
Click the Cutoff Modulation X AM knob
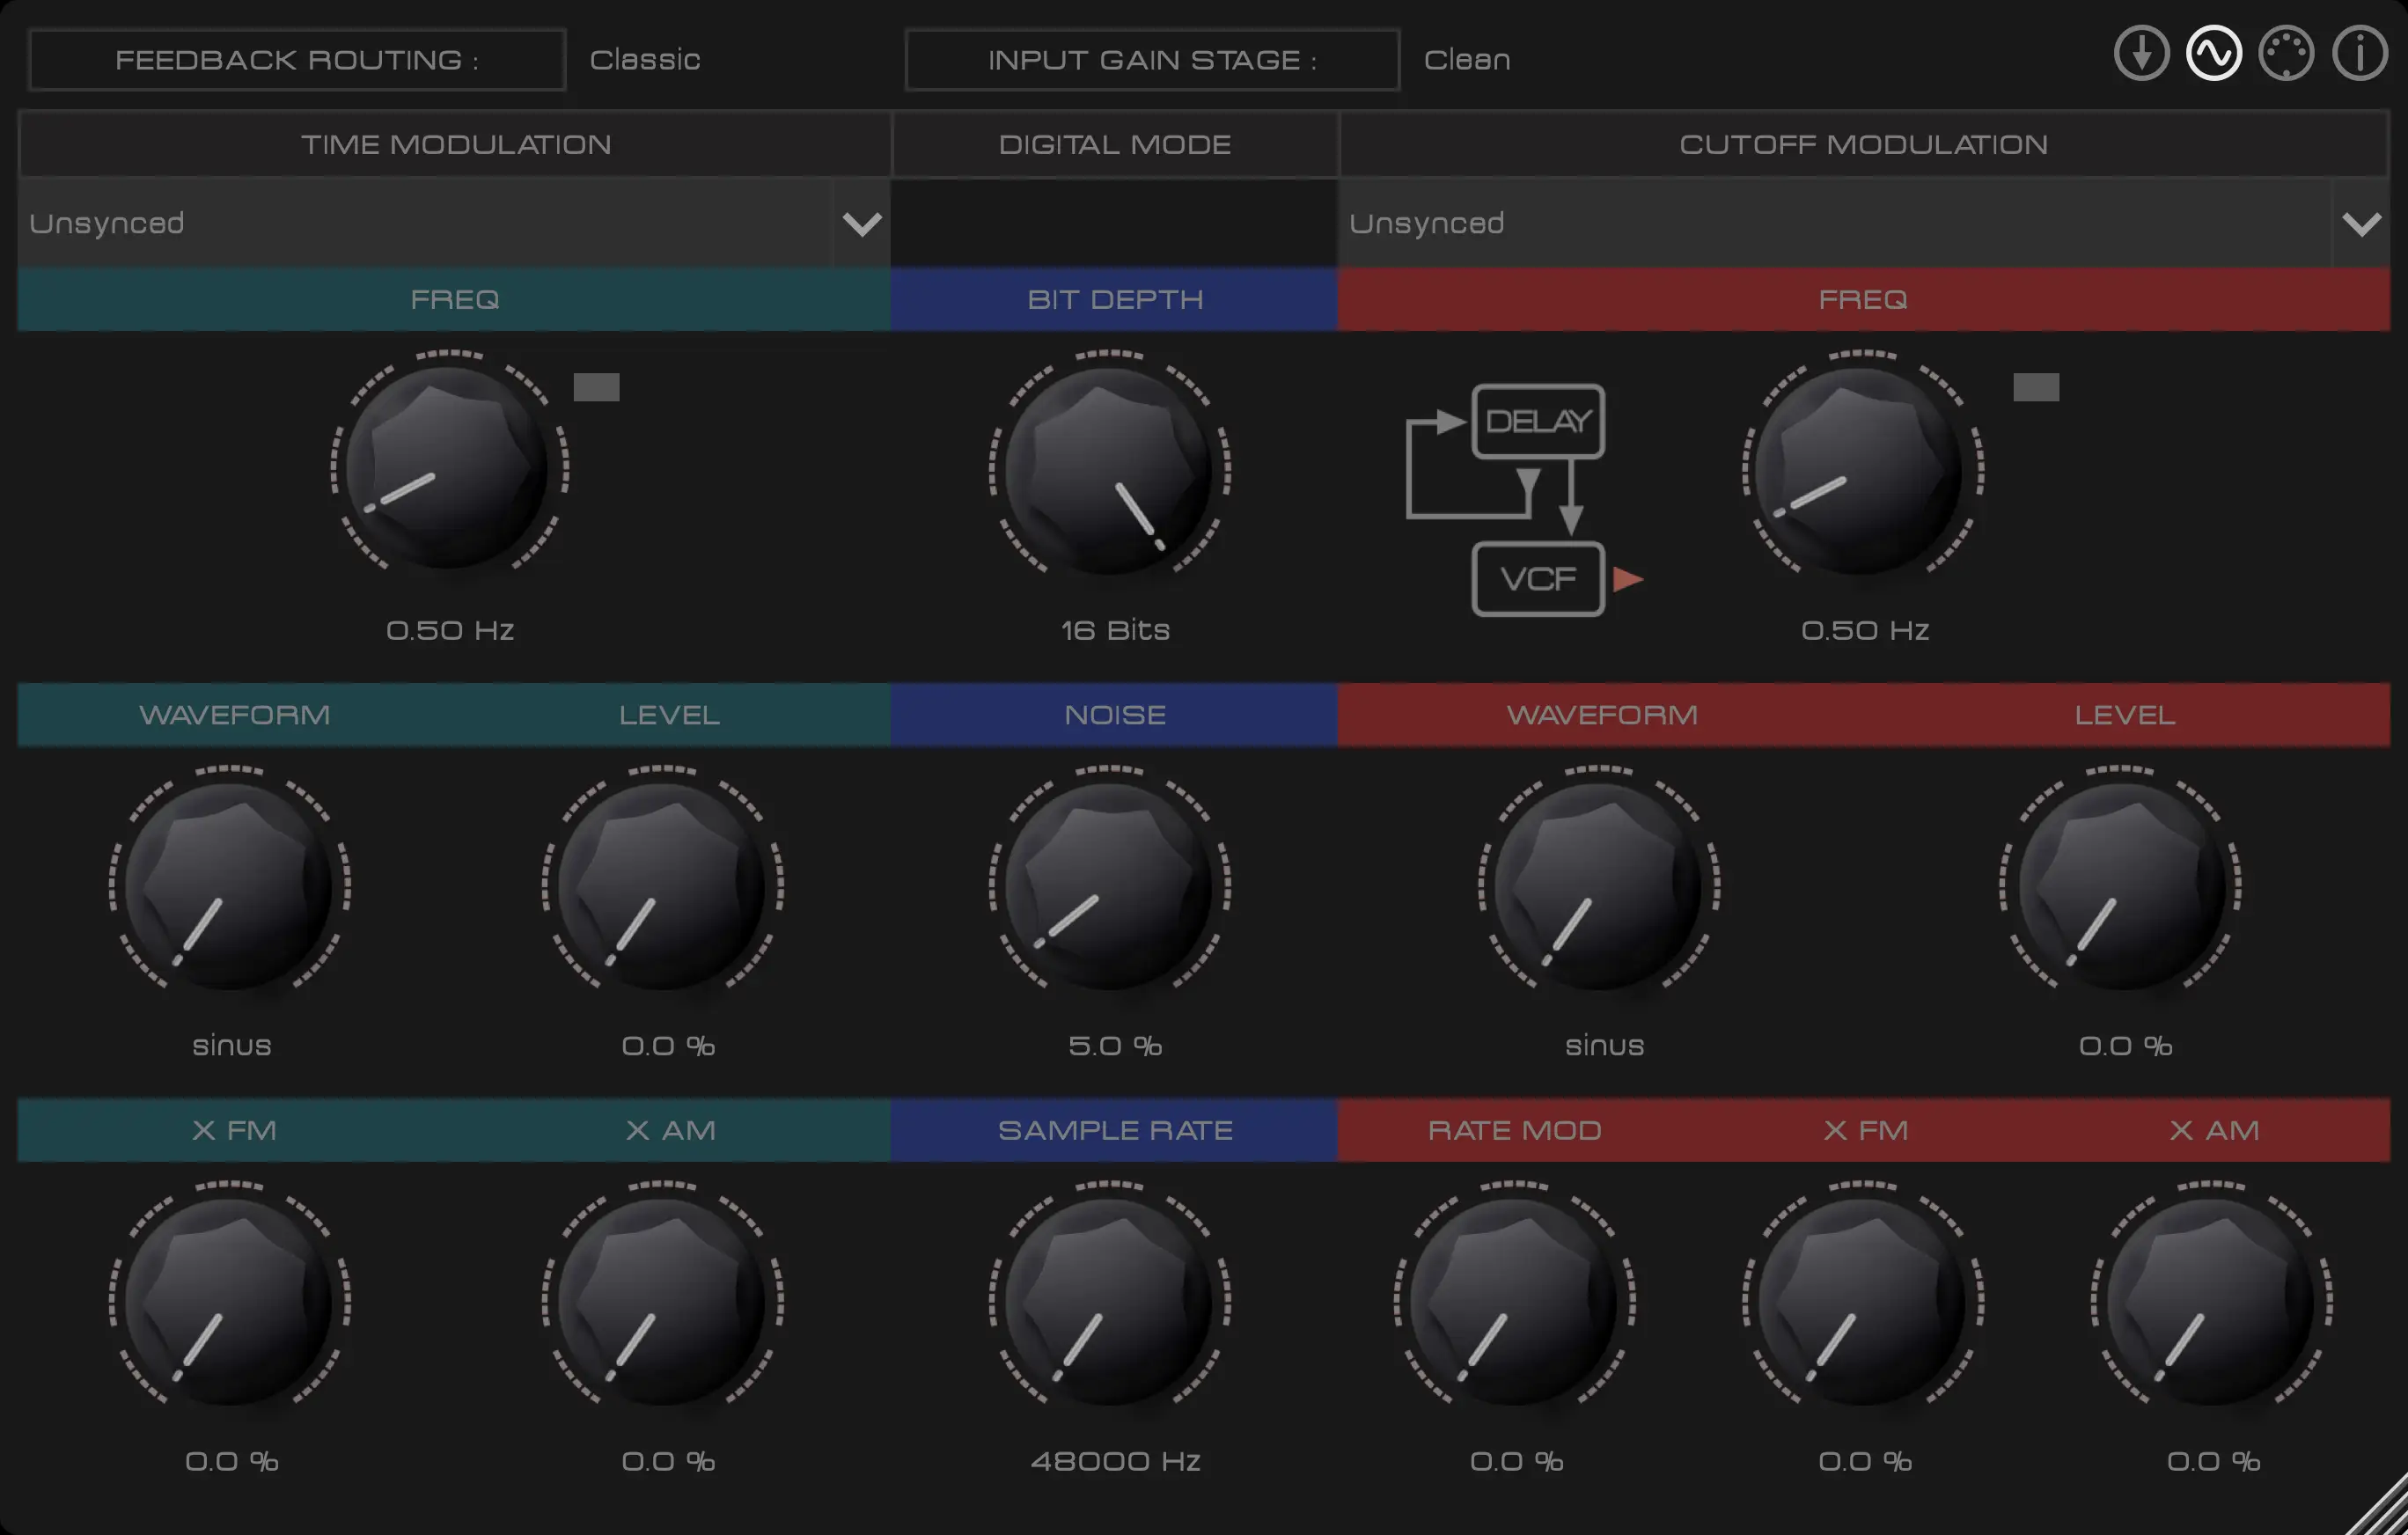pyautogui.click(x=2212, y=1300)
